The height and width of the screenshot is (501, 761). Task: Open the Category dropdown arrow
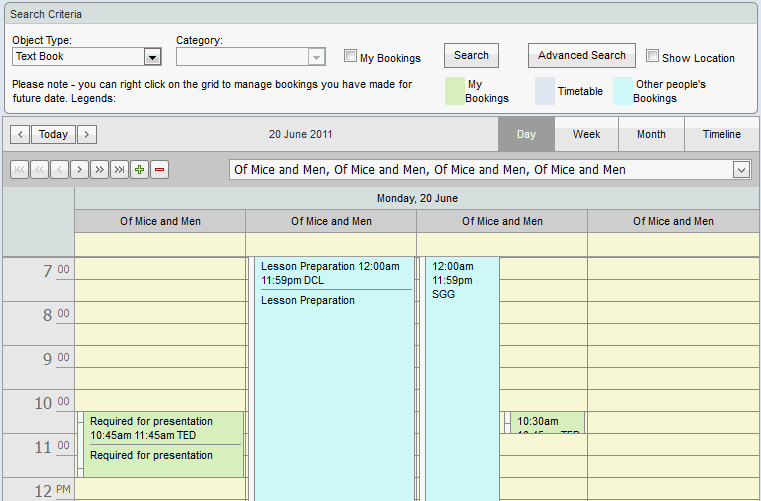point(316,57)
